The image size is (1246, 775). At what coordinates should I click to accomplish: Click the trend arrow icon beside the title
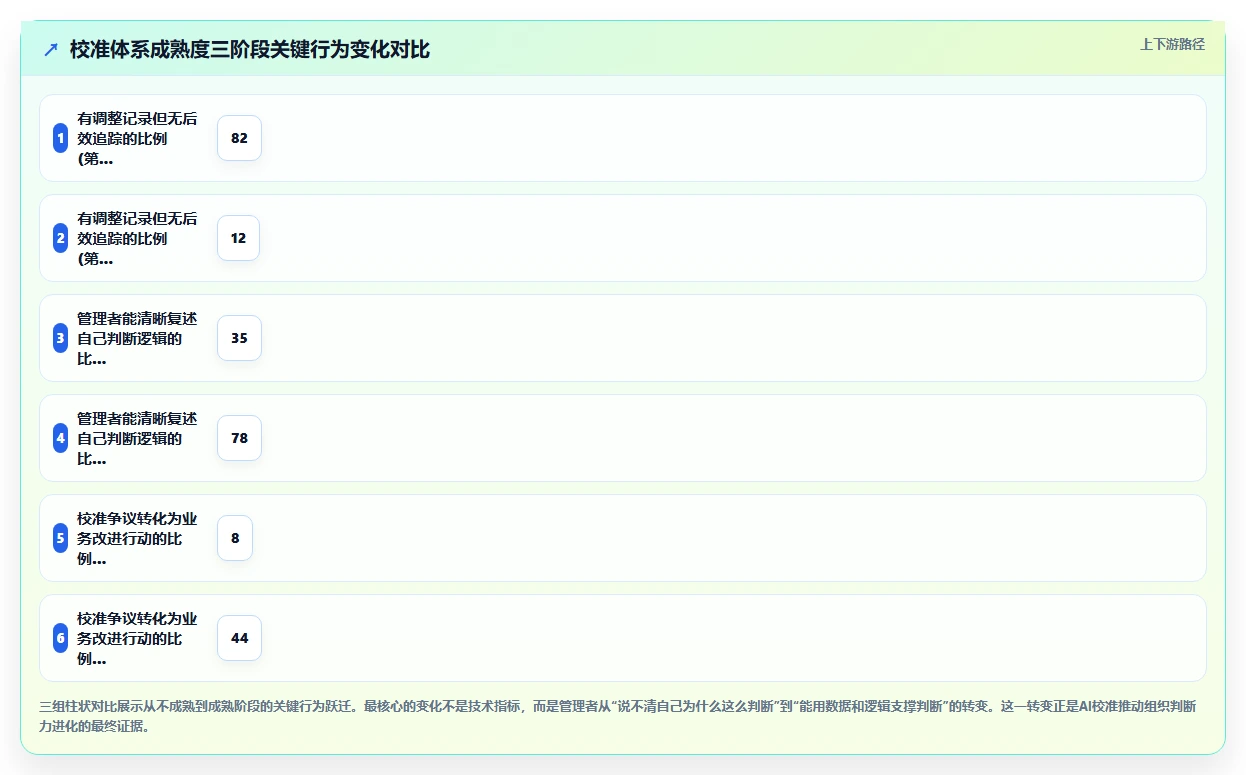pos(51,49)
